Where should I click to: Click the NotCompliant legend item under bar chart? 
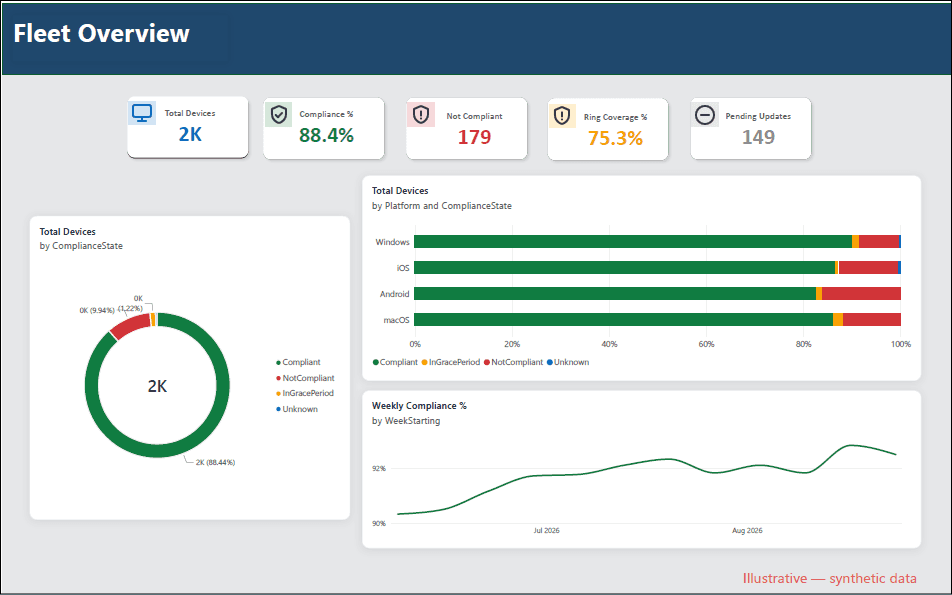(x=514, y=362)
